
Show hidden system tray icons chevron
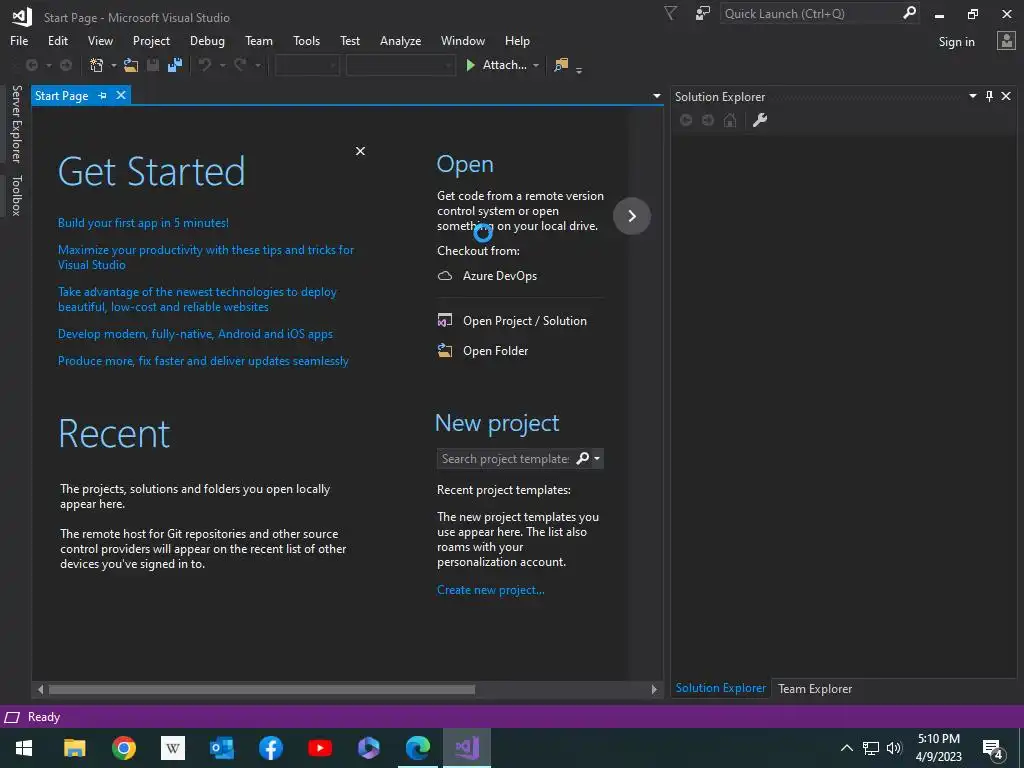[x=846, y=748]
